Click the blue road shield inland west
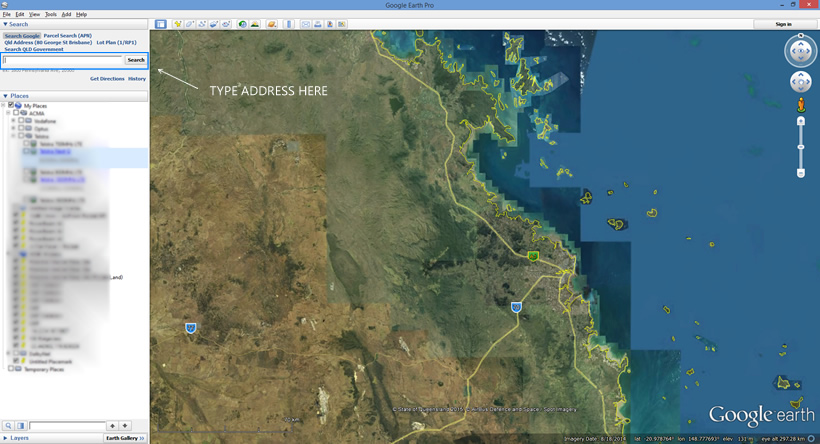 click(191, 328)
